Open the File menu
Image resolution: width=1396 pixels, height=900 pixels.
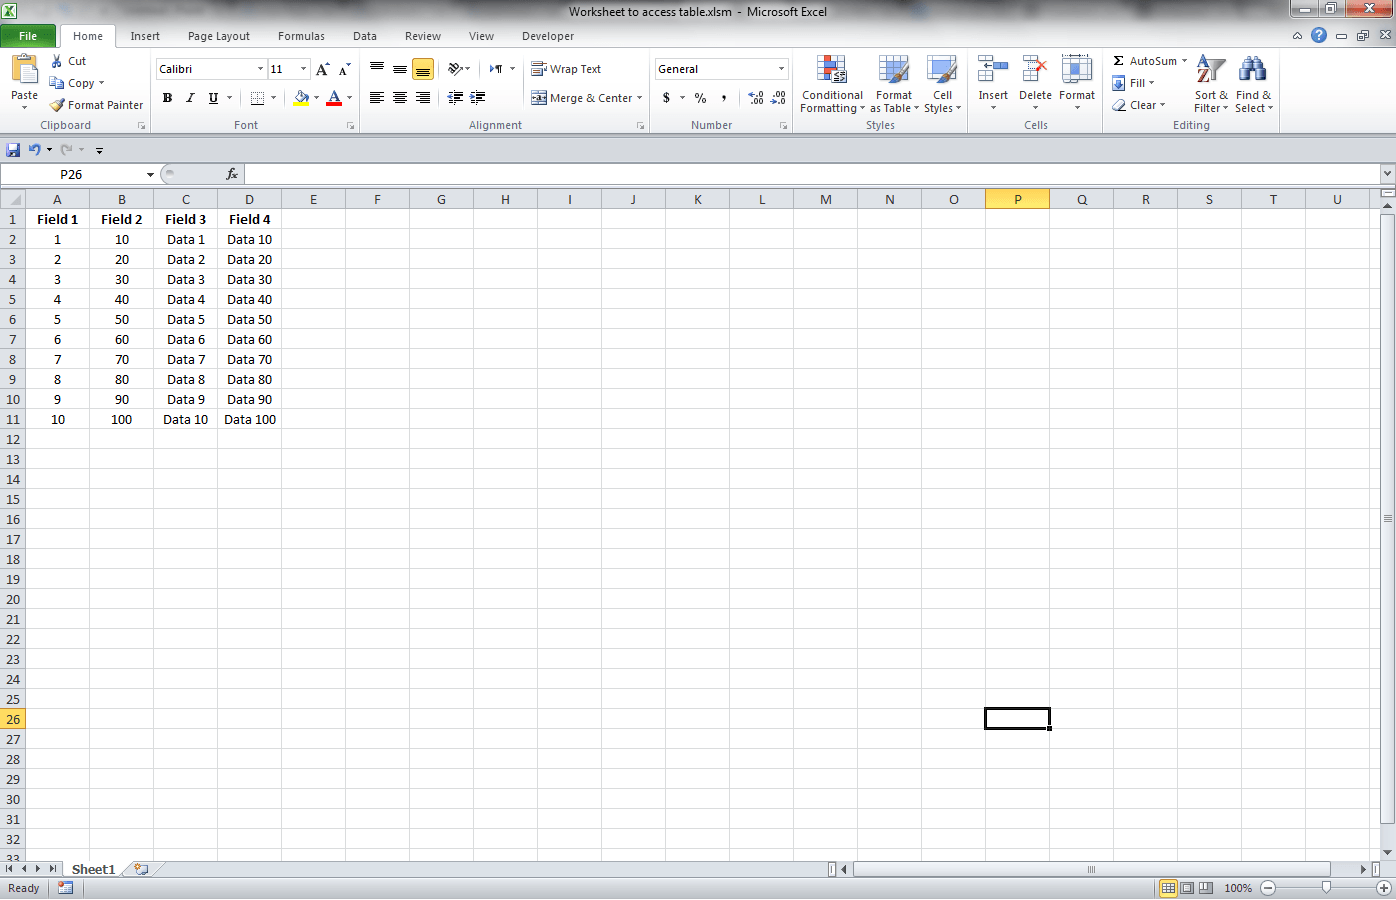[x=29, y=35]
